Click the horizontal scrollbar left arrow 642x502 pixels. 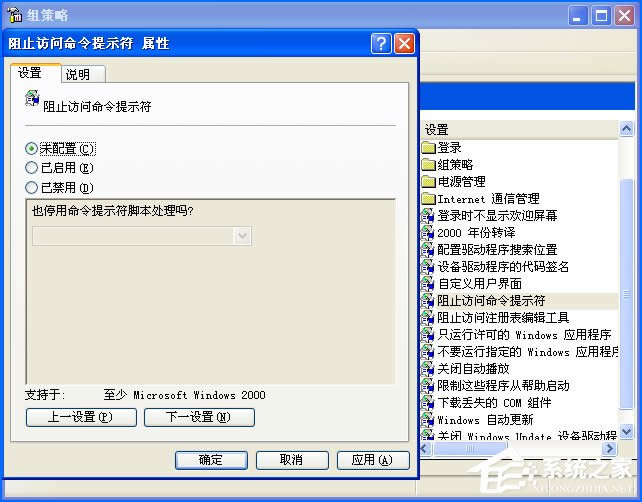[425, 449]
